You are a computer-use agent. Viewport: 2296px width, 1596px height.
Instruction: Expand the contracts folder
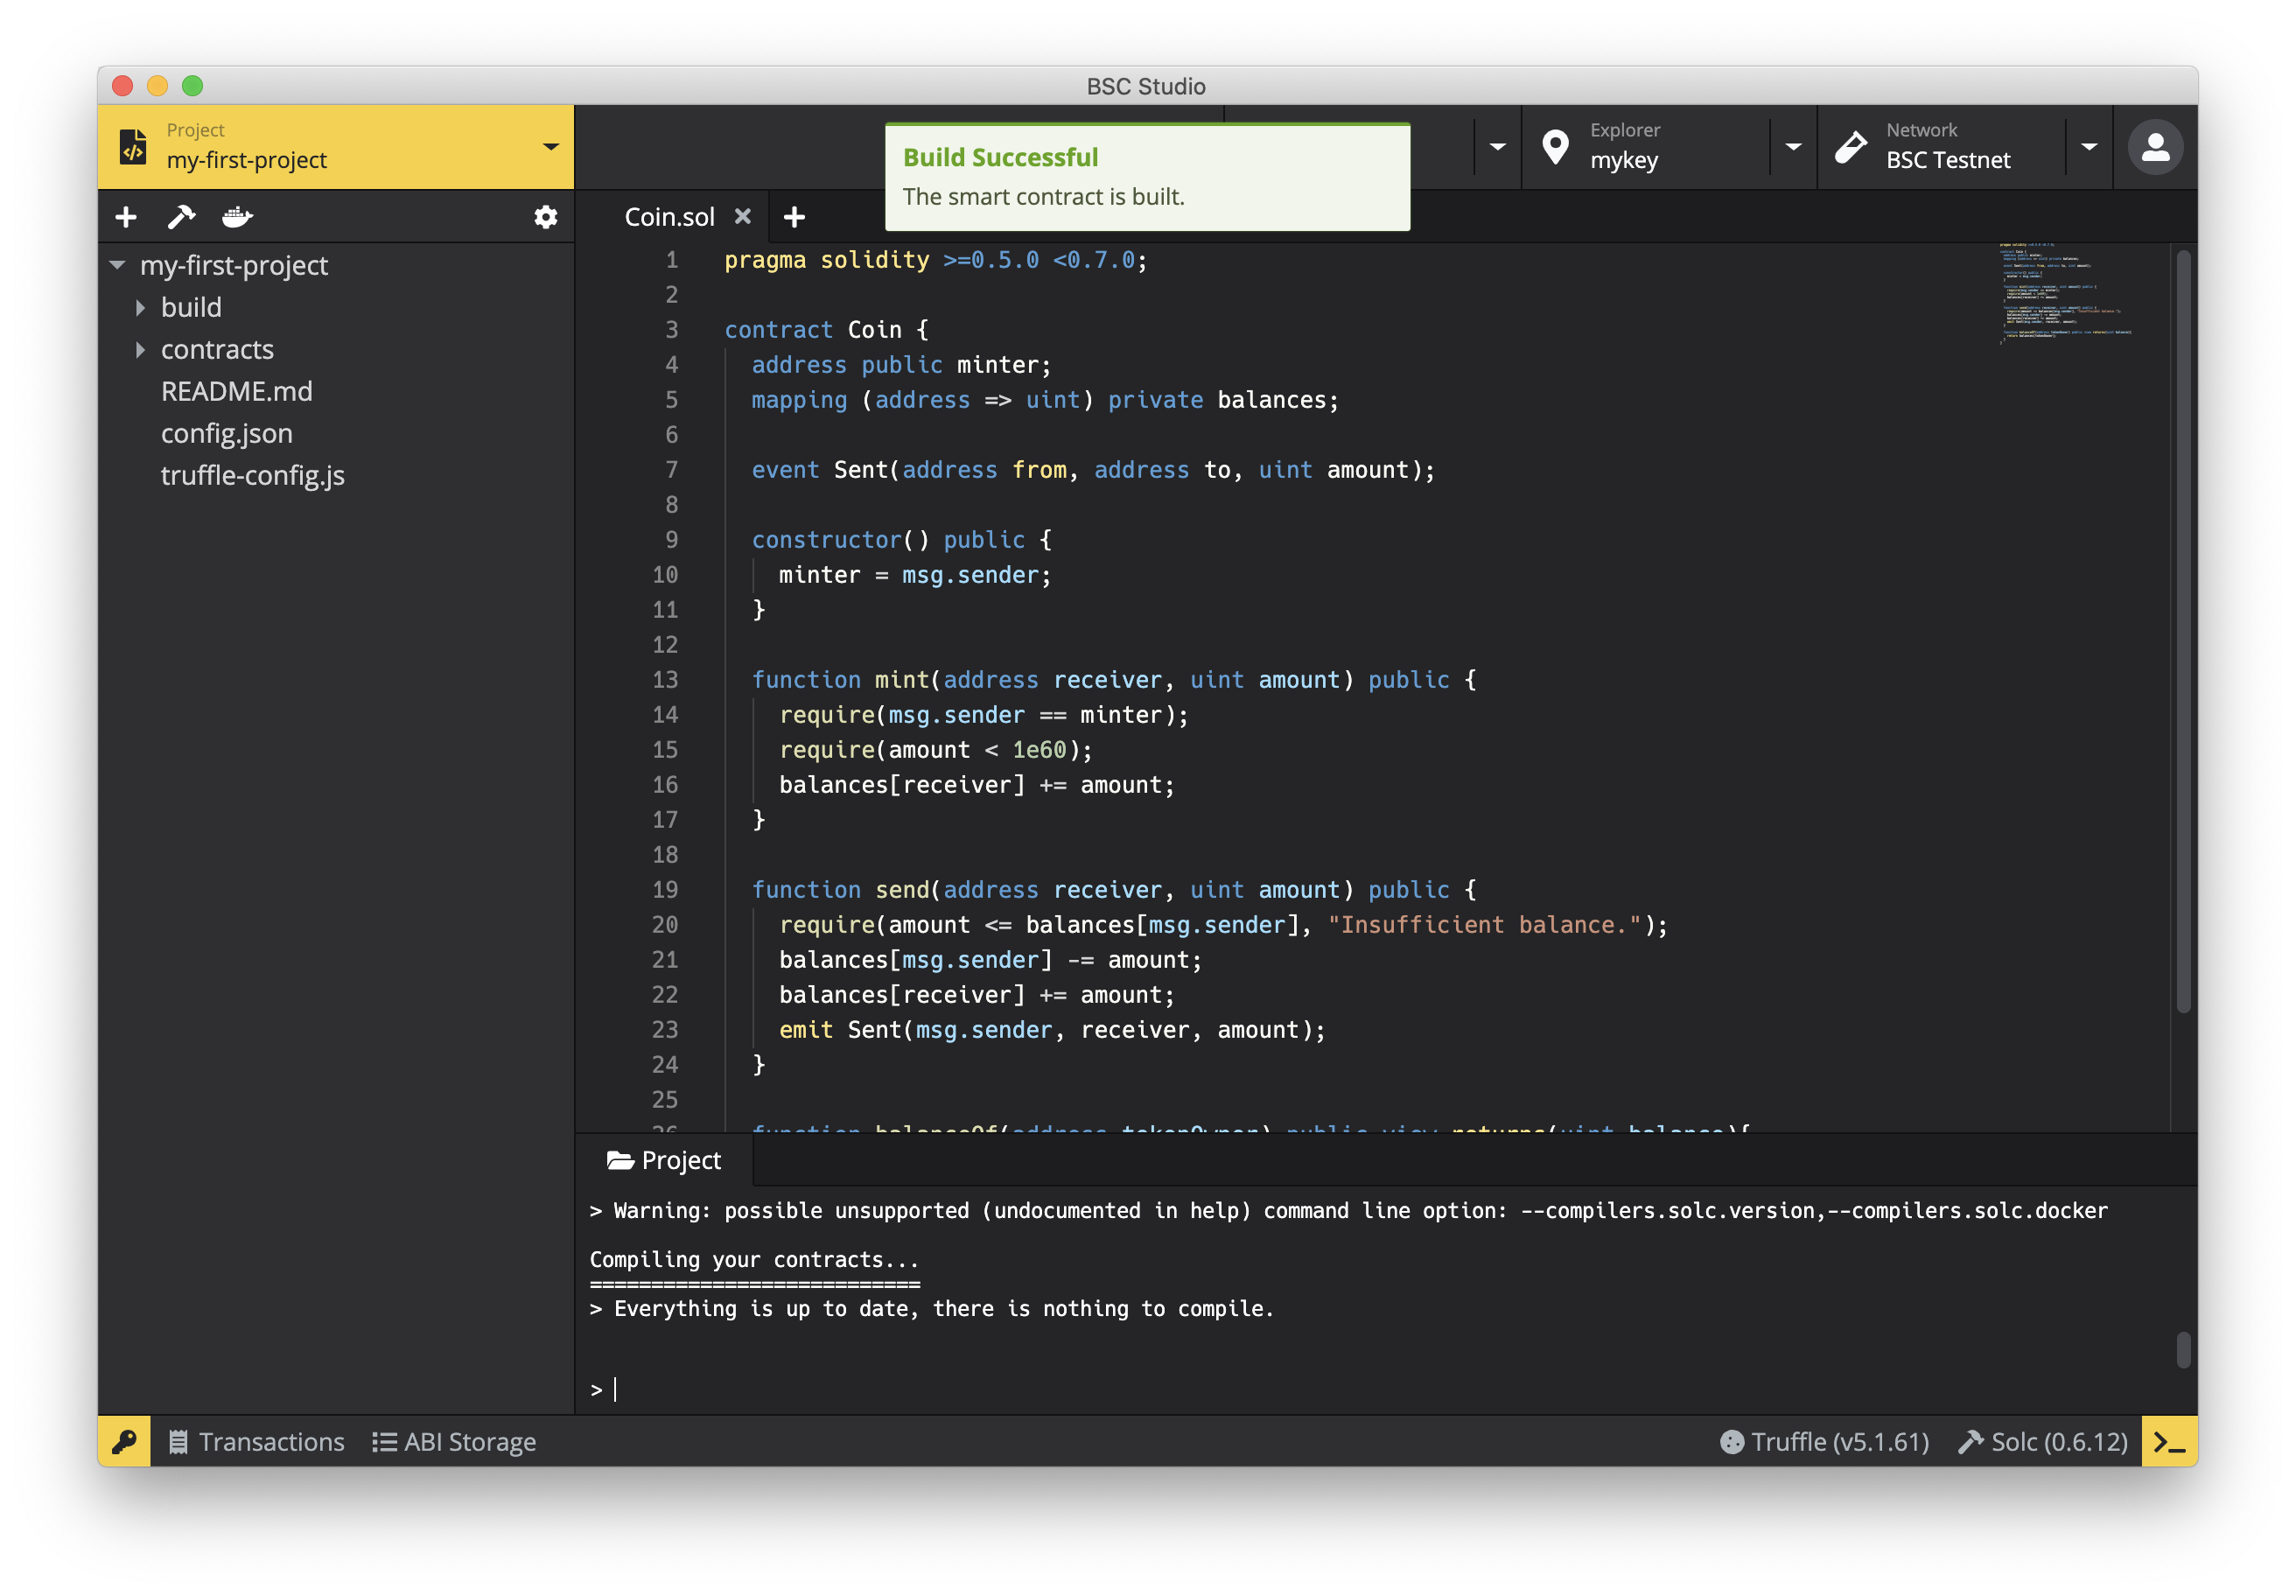[141, 350]
